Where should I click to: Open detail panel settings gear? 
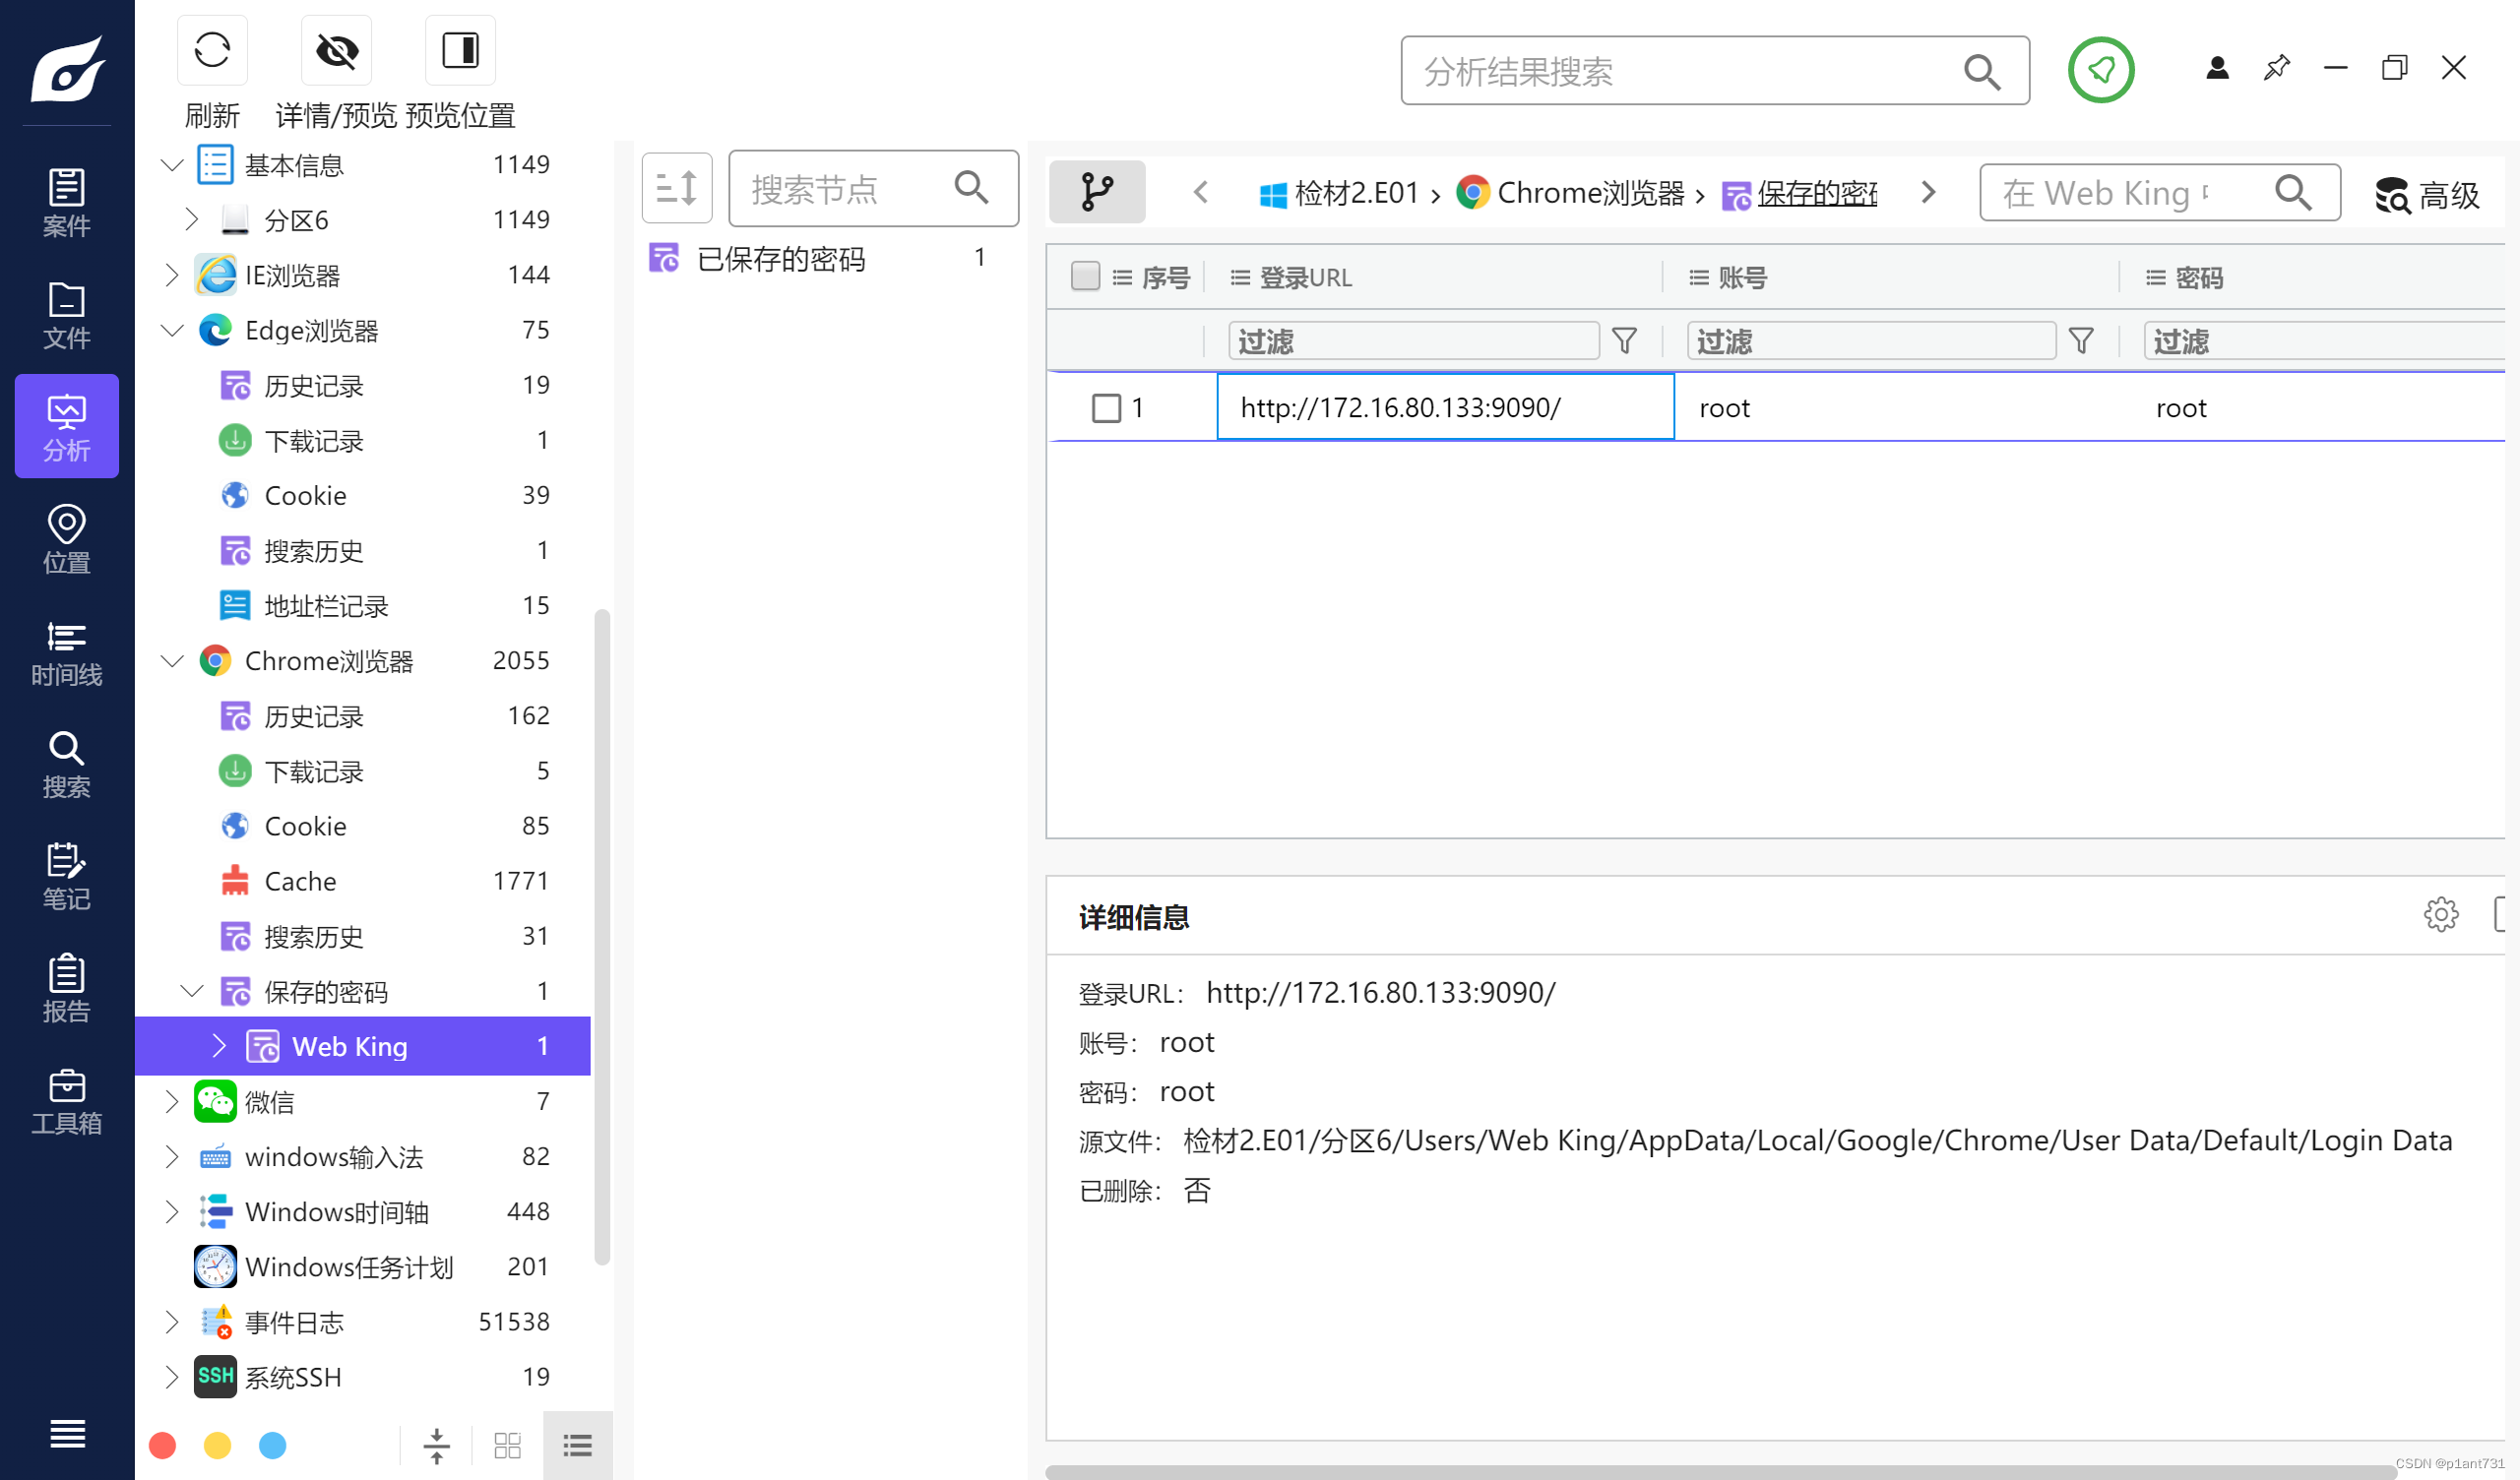2440,915
